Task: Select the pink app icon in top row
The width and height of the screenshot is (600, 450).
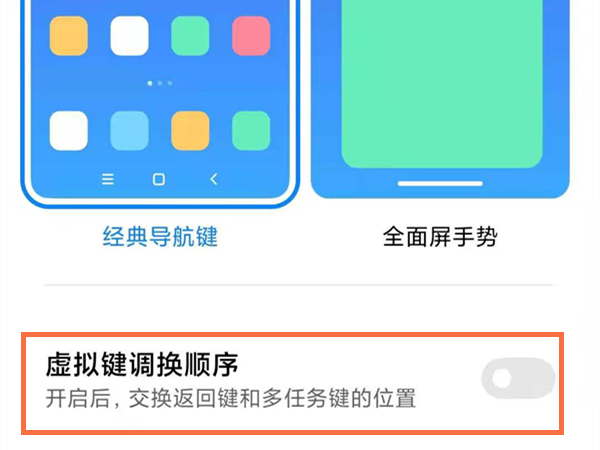Action: click(251, 36)
